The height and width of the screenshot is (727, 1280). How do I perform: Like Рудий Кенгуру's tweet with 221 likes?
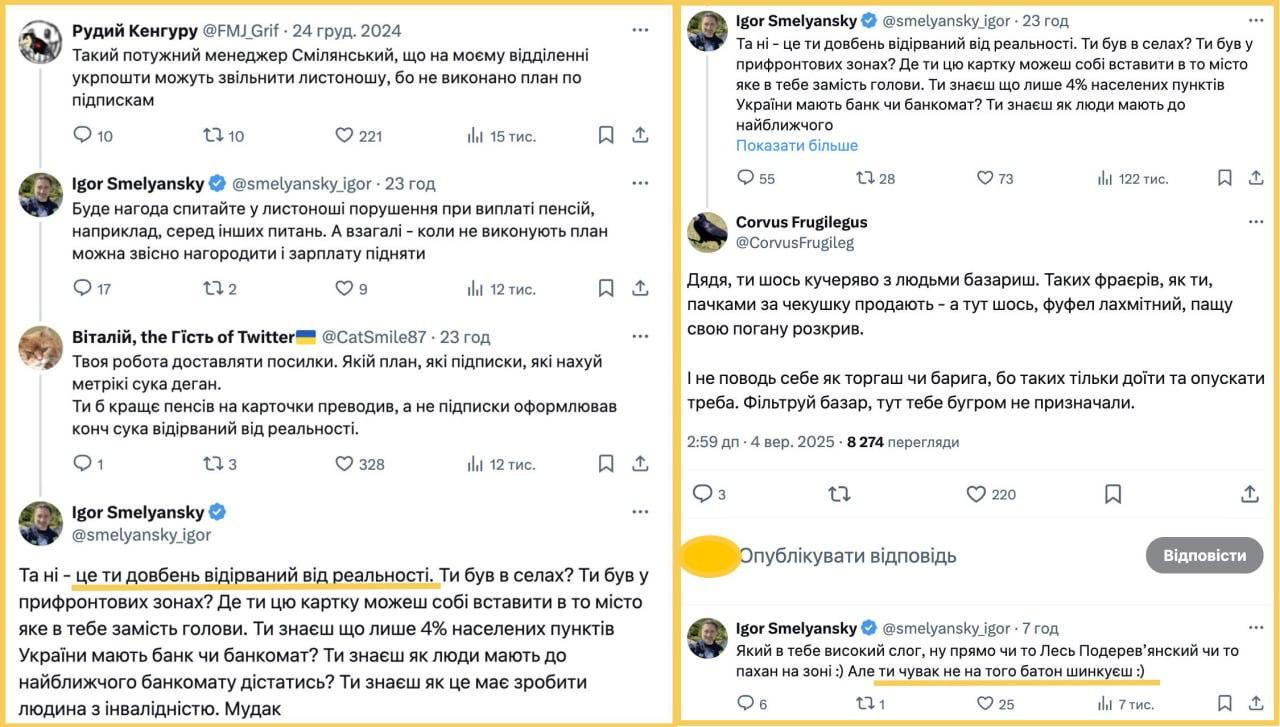click(x=344, y=136)
